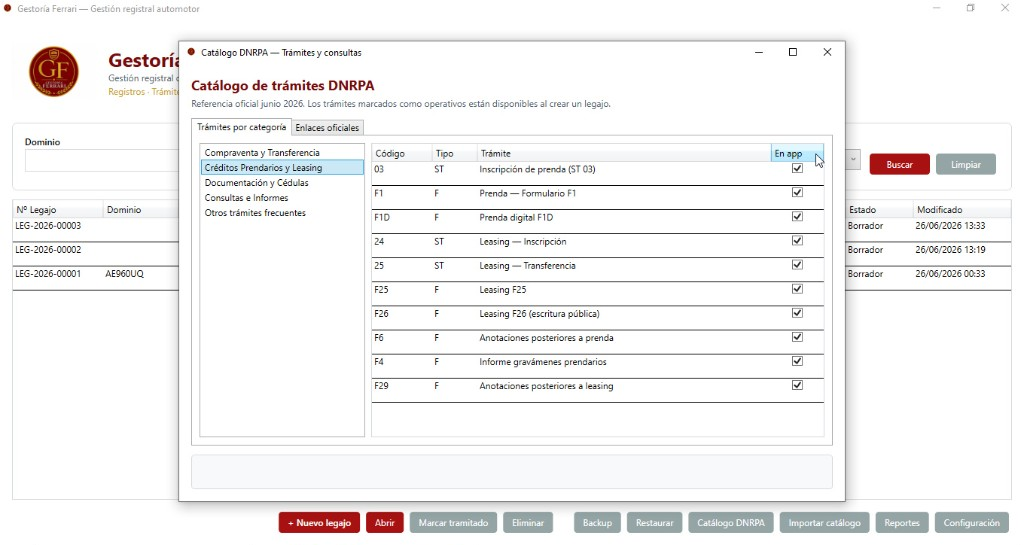This screenshot has width=1024, height=545.
Task: Minimize the Catálogo DNRPA dialog
Action: coord(759,52)
